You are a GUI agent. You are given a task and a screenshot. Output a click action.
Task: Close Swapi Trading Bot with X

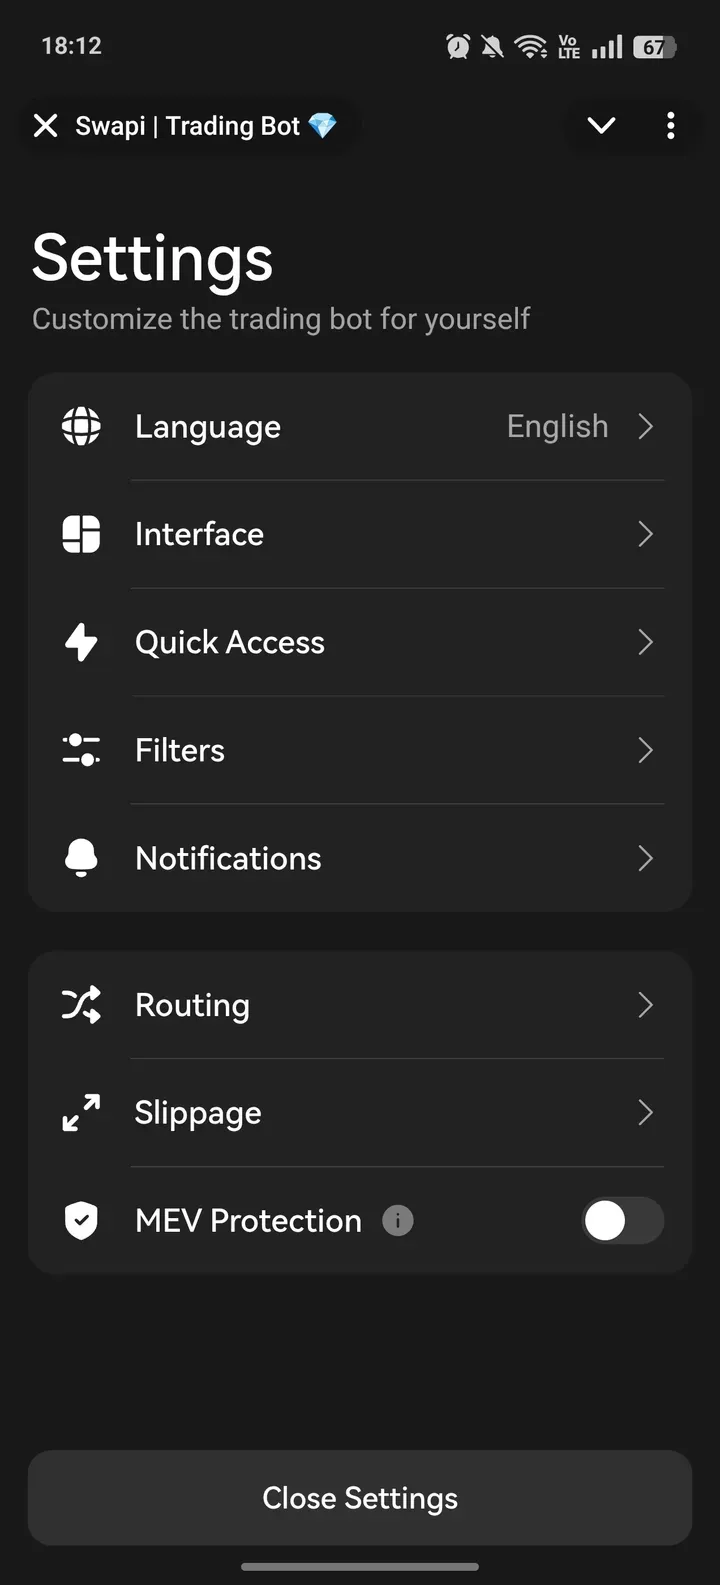click(x=45, y=126)
